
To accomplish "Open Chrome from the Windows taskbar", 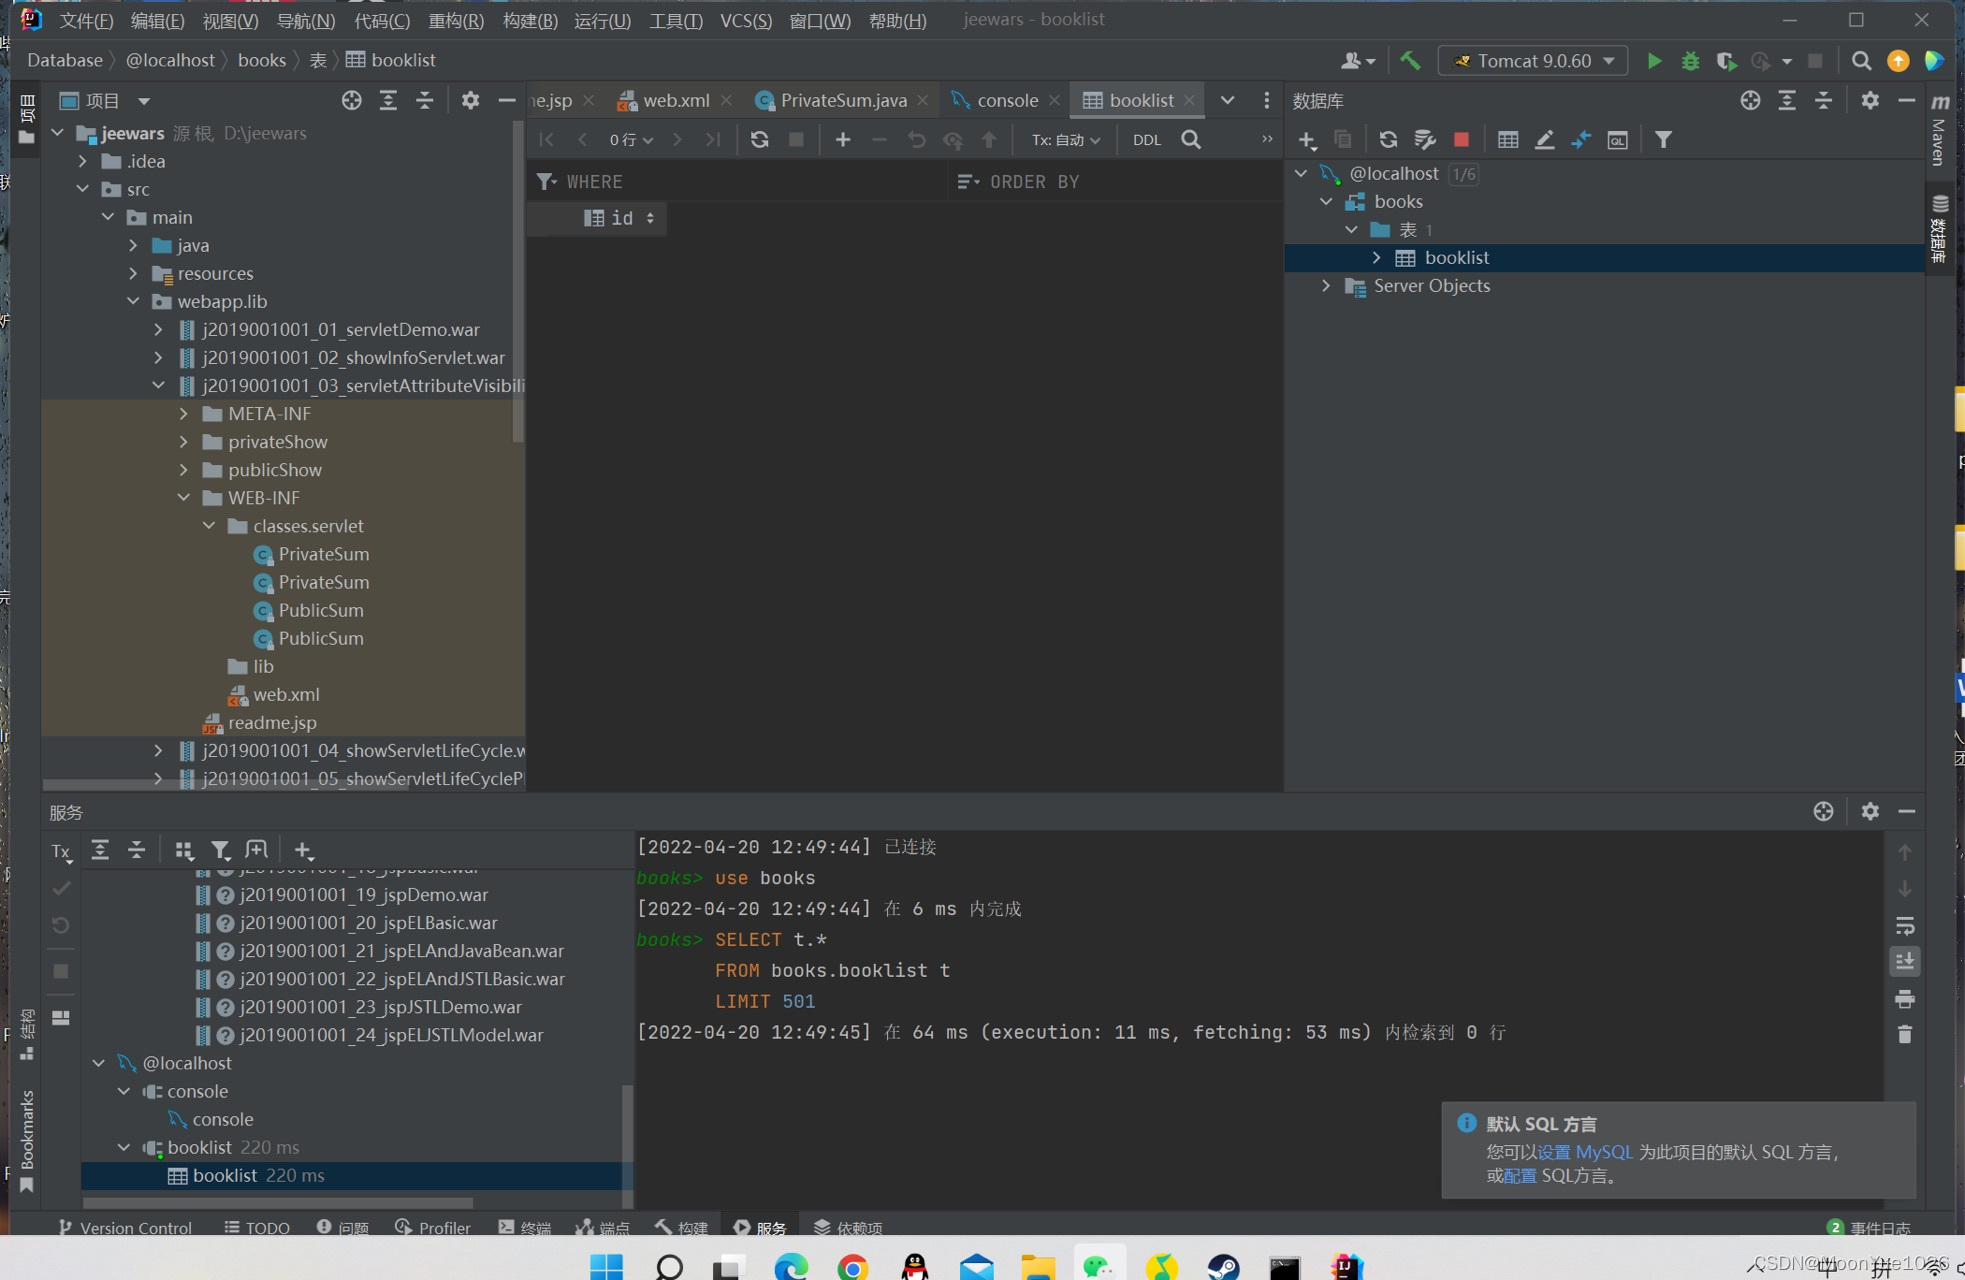I will click(x=852, y=1267).
